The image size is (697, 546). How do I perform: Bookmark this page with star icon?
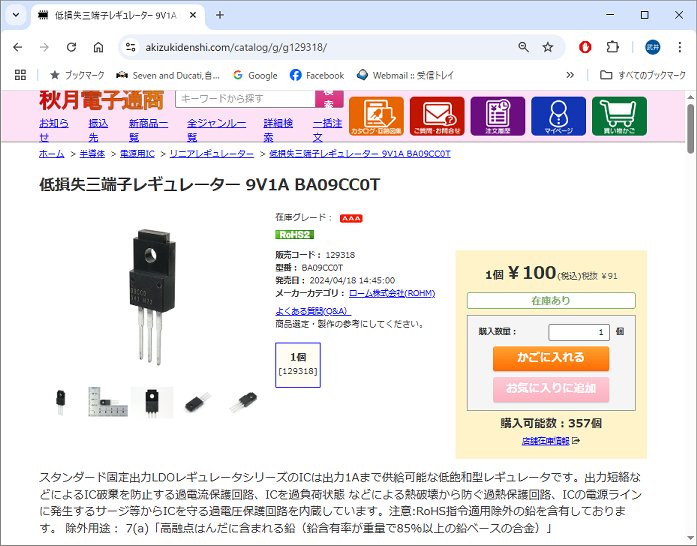coord(548,47)
